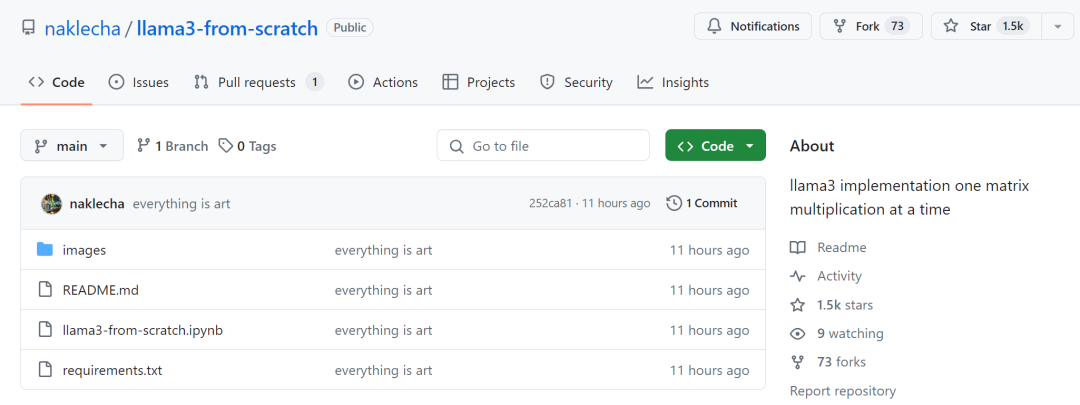Click the images folder icon
Viewport: 1080px width, 405px height.
point(45,249)
